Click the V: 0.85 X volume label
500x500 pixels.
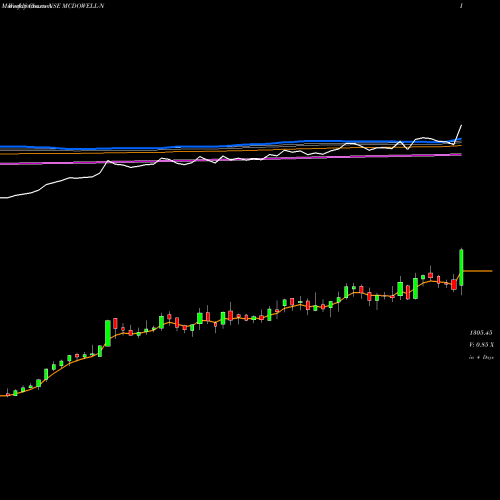481,345
